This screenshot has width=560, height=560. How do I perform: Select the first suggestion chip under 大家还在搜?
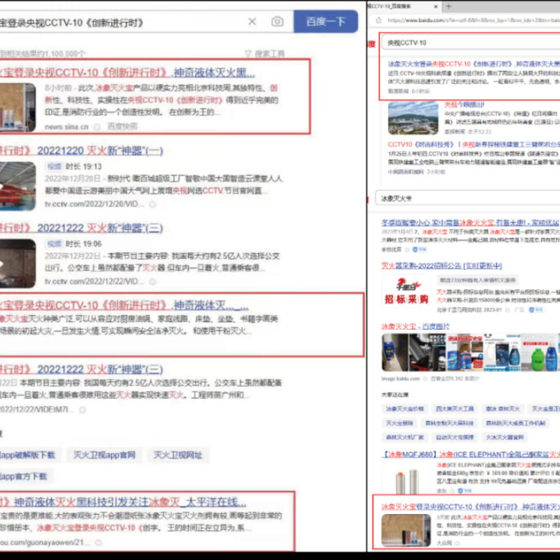click(405, 409)
